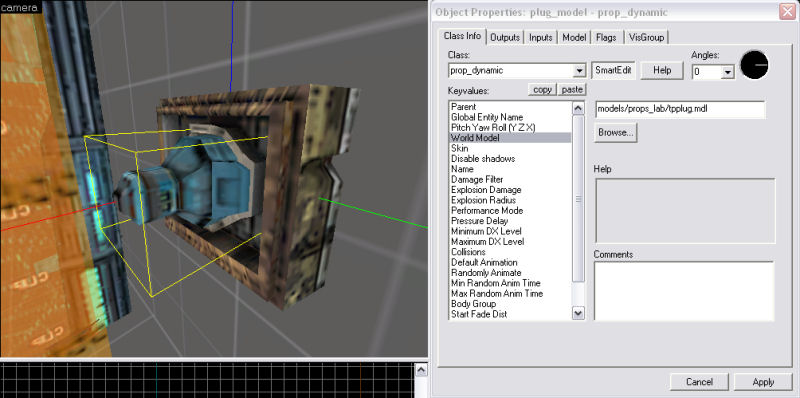Select the Collisions keyvalue
This screenshot has height=398, width=800.
pyautogui.click(x=509, y=252)
